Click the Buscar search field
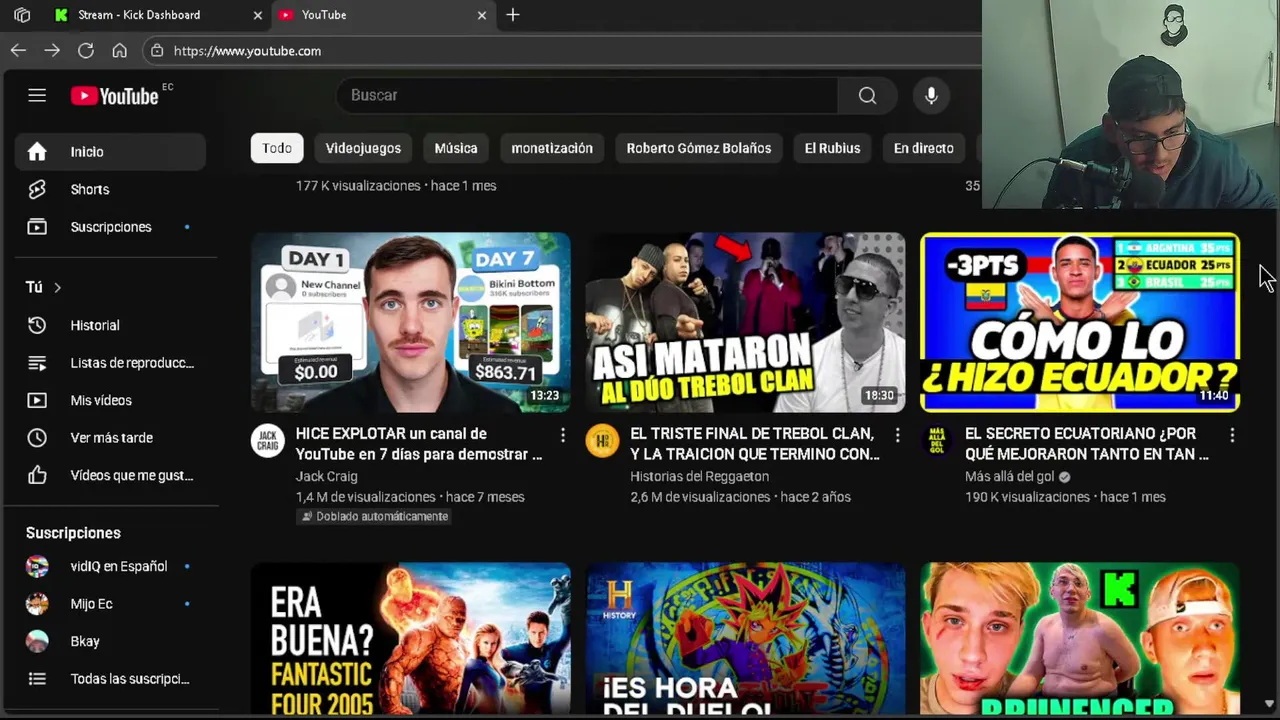 coord(587,95)
